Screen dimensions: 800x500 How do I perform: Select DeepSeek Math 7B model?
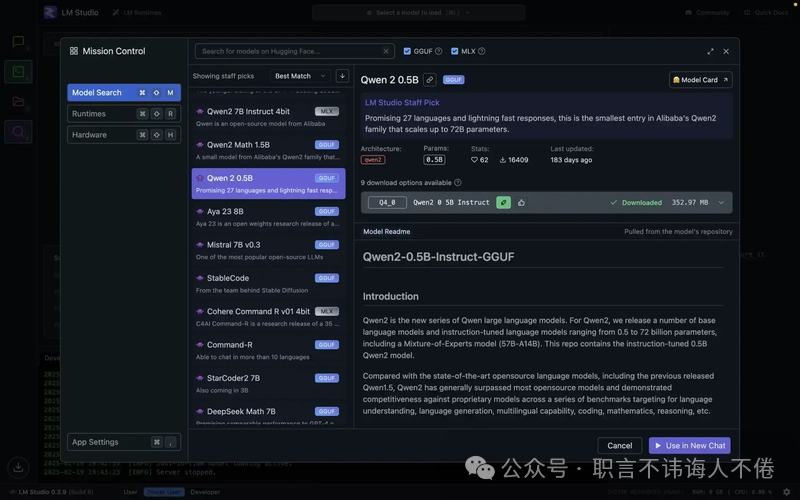point(268,415)
